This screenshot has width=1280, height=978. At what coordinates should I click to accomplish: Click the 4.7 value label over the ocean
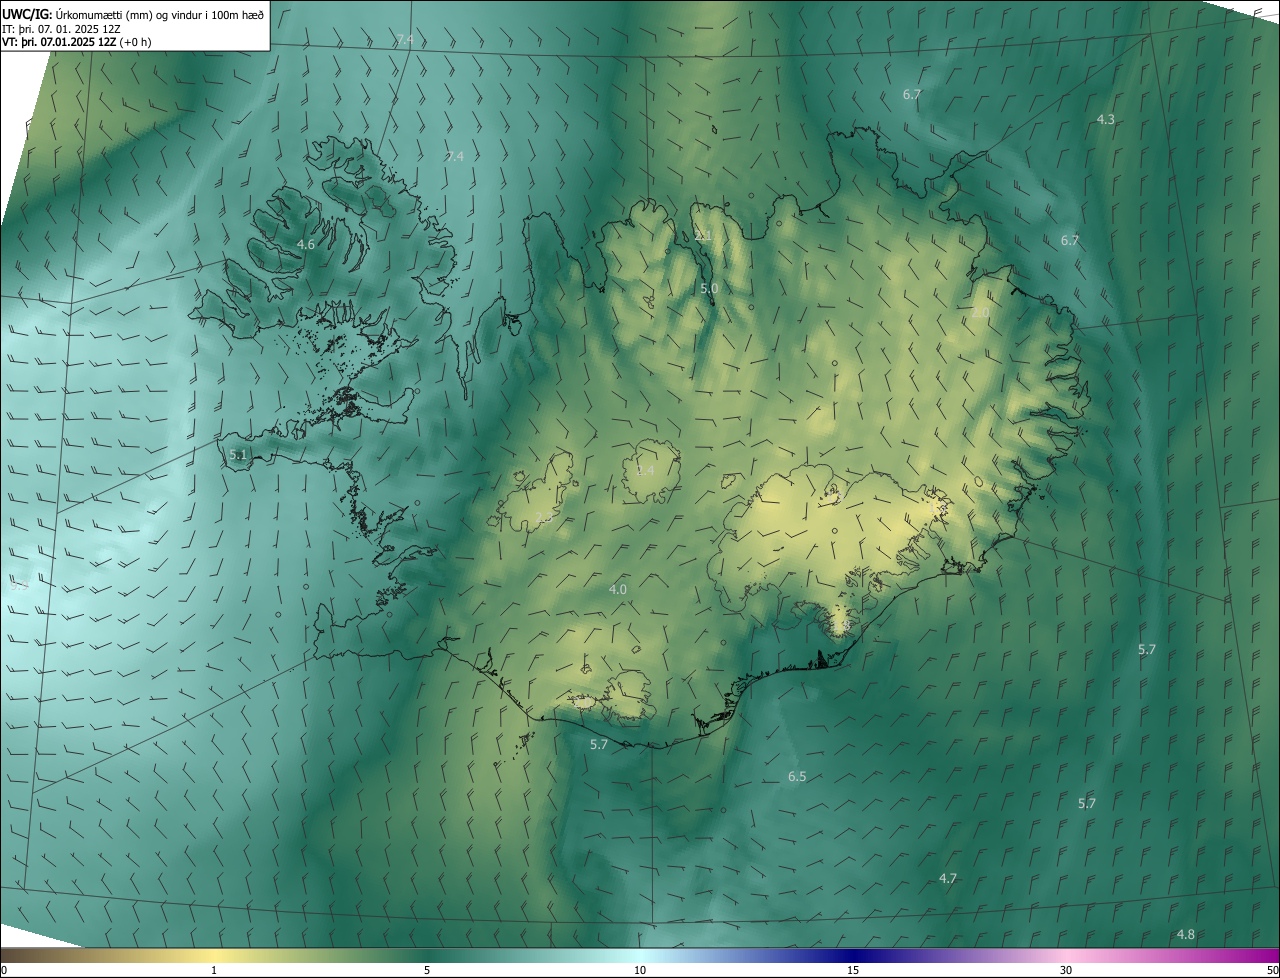click(x=948, y=878)
